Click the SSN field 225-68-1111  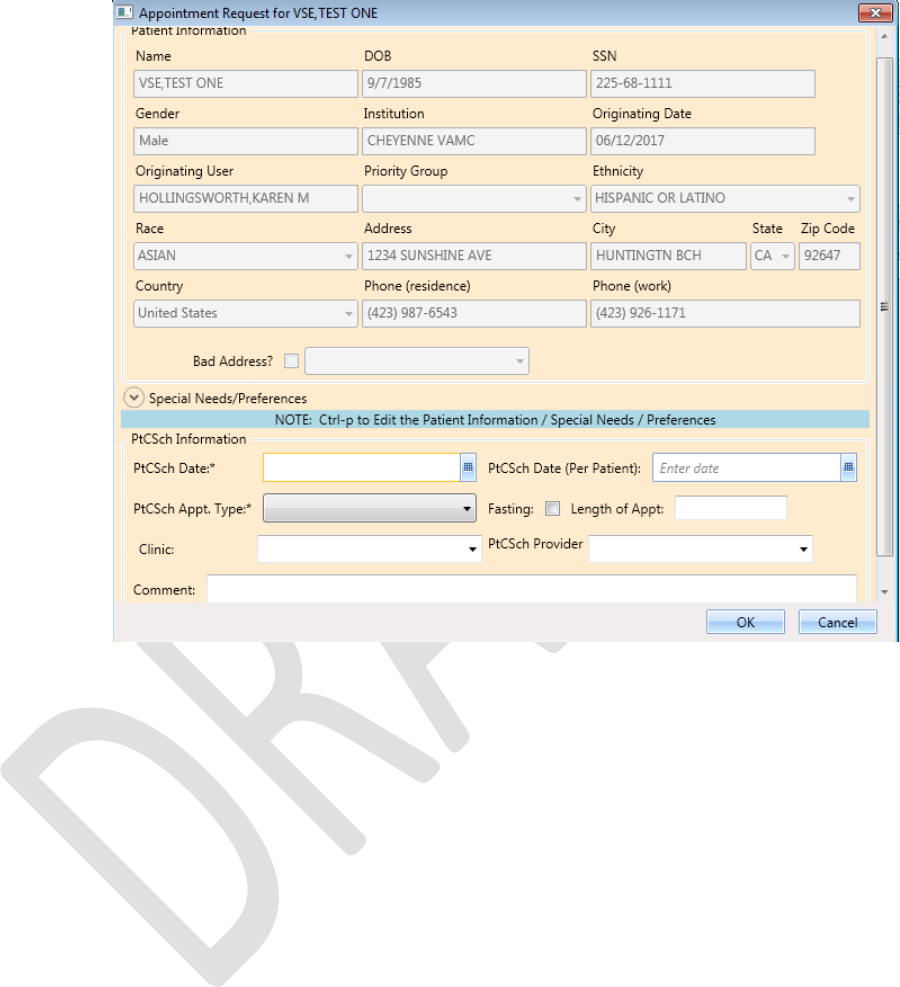coord(702,84)
